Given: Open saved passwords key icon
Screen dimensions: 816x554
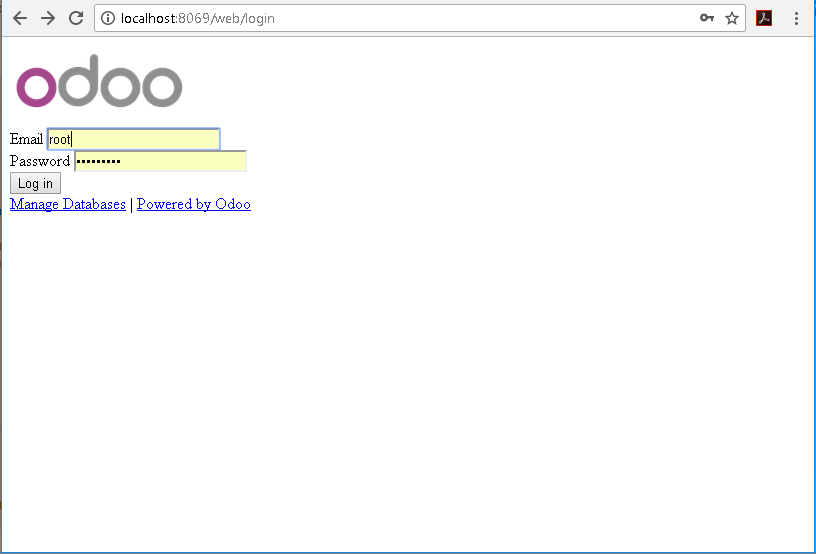Looking at the screenshot, I should pyautogui.click(x=706, y=18).
